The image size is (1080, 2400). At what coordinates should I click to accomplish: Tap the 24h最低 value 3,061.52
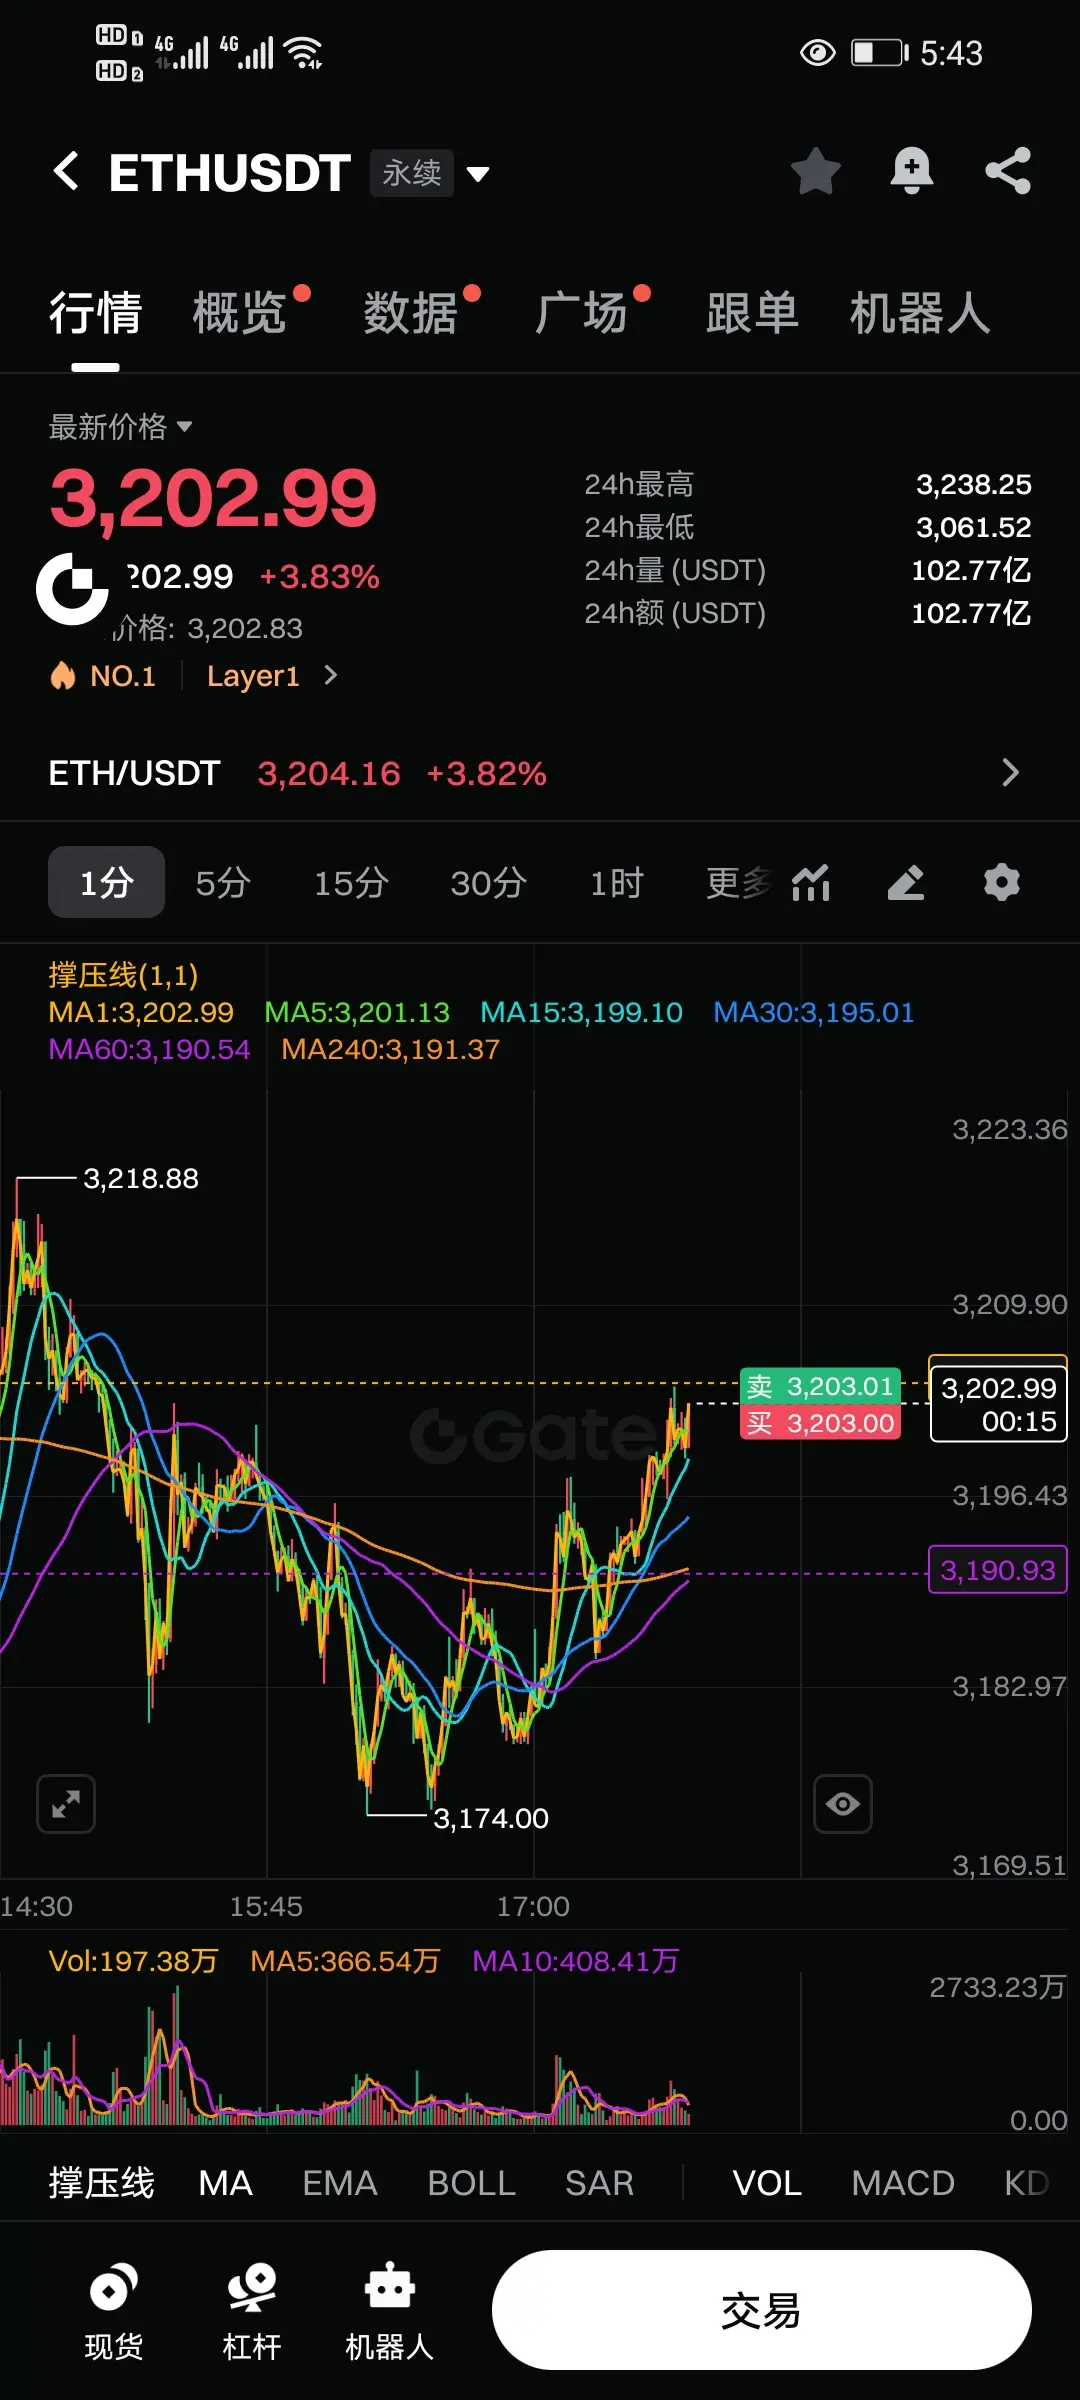pyautogui.click(x=974, y=527)
